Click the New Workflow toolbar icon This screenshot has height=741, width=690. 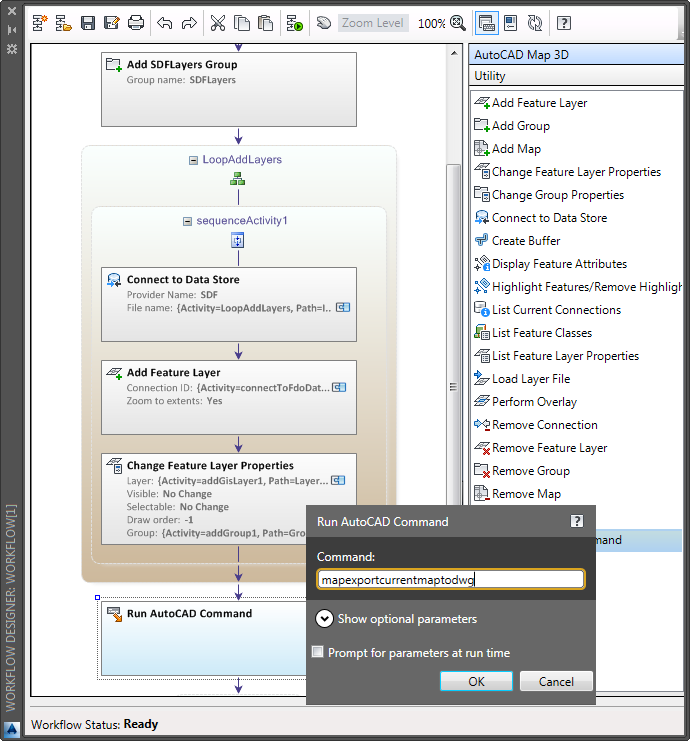click(x=40, y=23)
